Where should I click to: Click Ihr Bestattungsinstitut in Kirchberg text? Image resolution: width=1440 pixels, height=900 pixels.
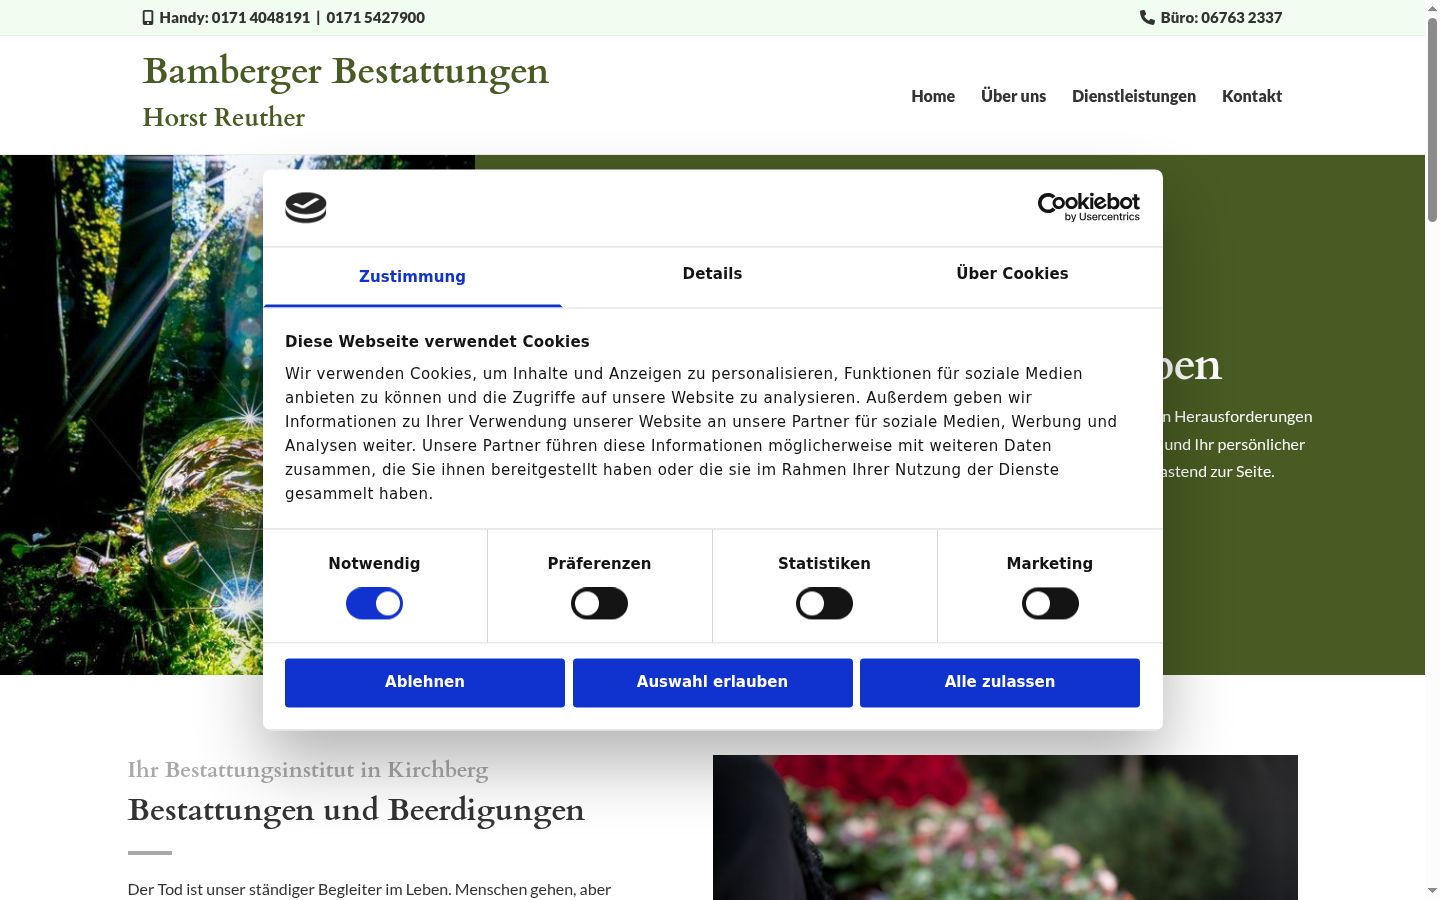308,770
